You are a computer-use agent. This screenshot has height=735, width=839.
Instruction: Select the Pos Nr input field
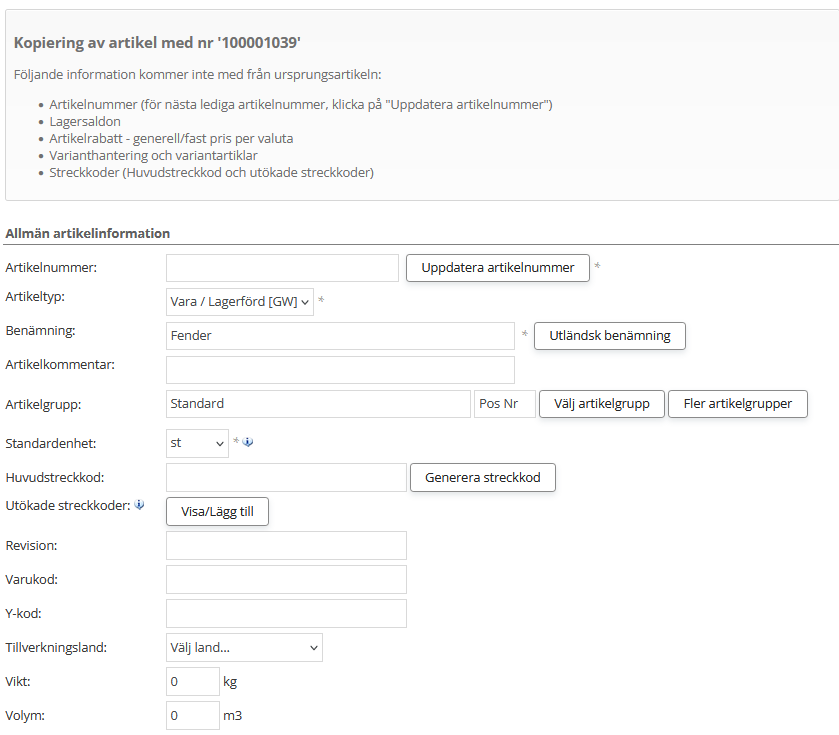tap(505, 404)
